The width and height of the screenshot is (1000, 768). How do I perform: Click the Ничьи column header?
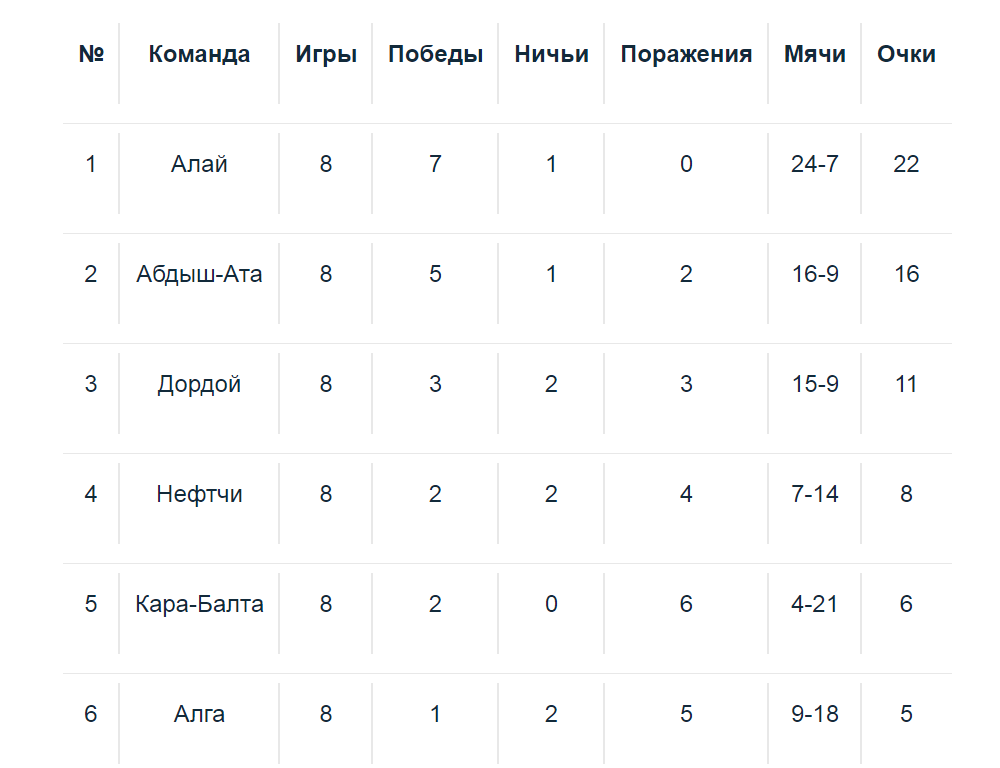551,54
